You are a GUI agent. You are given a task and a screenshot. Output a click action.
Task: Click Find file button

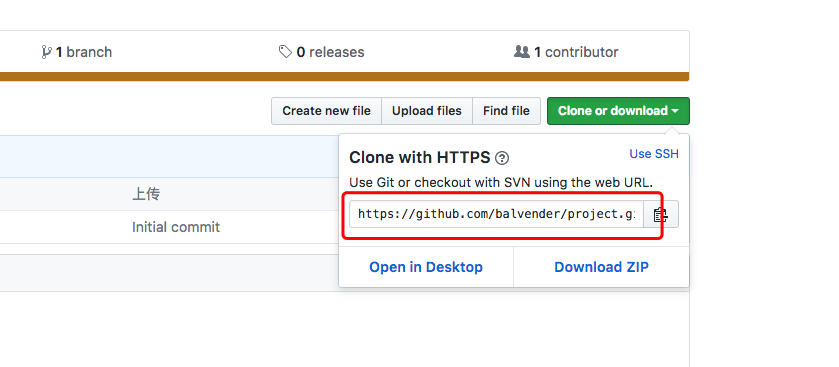pos(506,111)
